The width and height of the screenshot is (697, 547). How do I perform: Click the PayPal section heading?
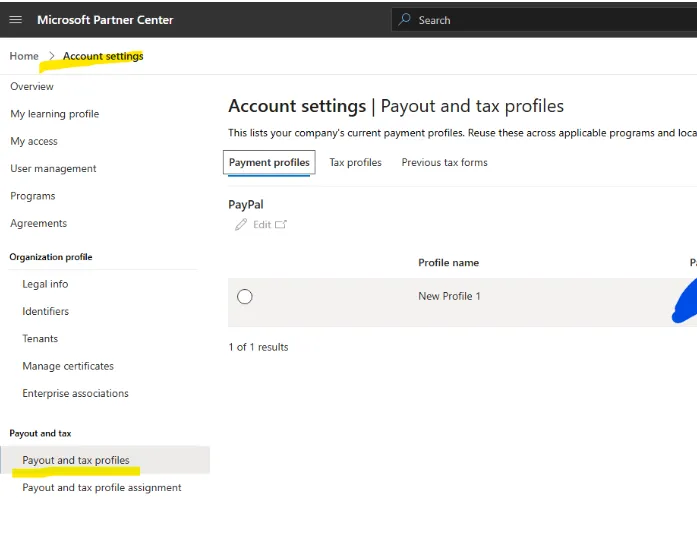click(246, 205)
